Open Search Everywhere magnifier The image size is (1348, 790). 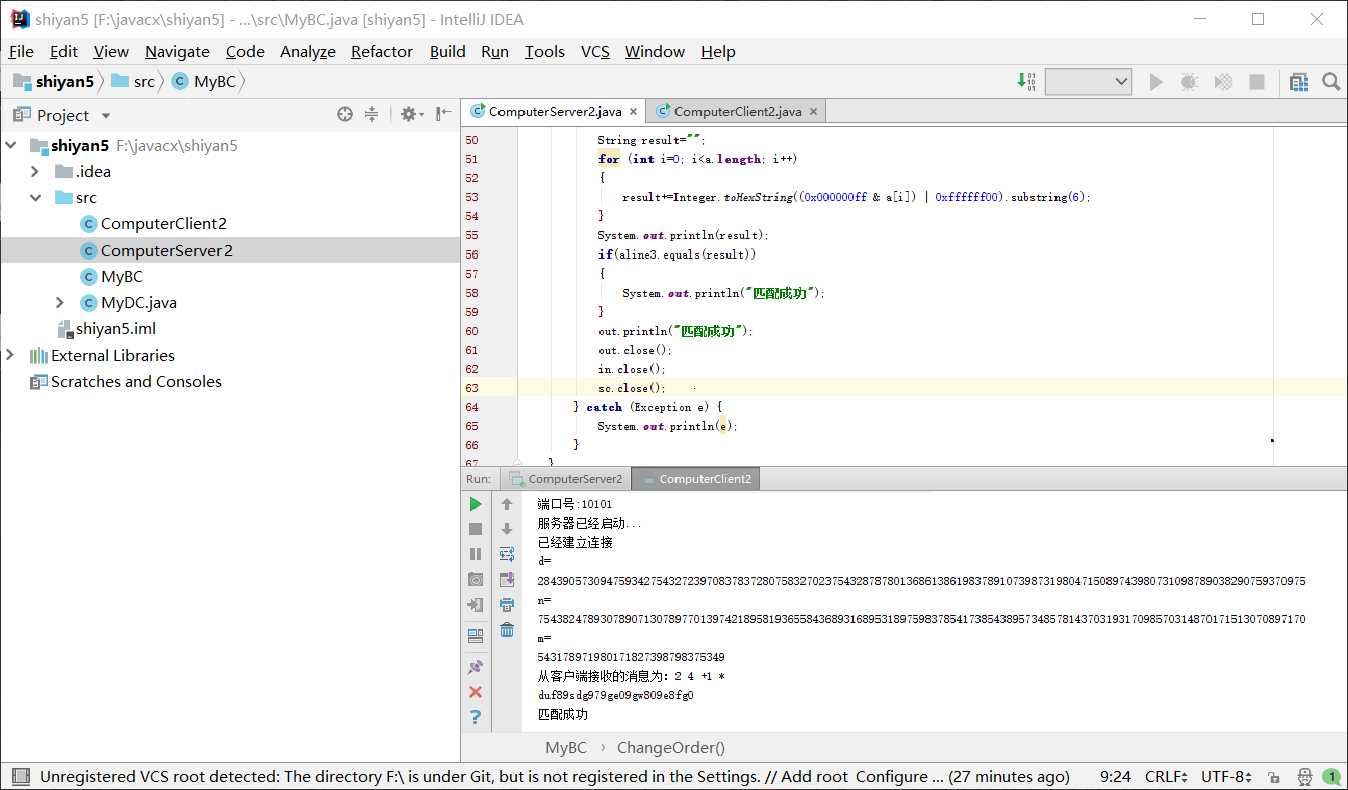coord(1331,82)
